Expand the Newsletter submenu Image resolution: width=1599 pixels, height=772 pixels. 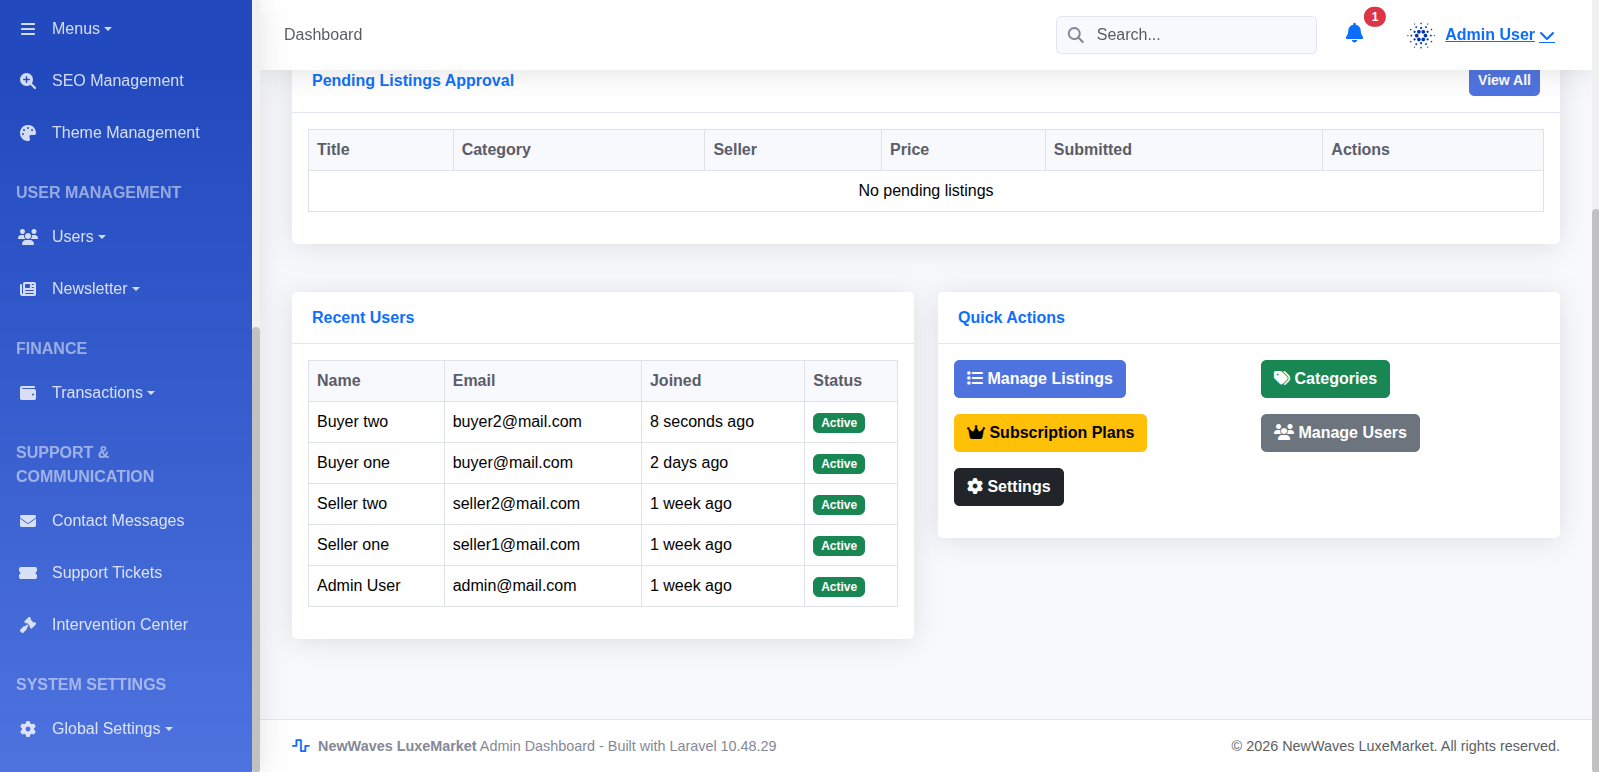click(x=96, y=289)
